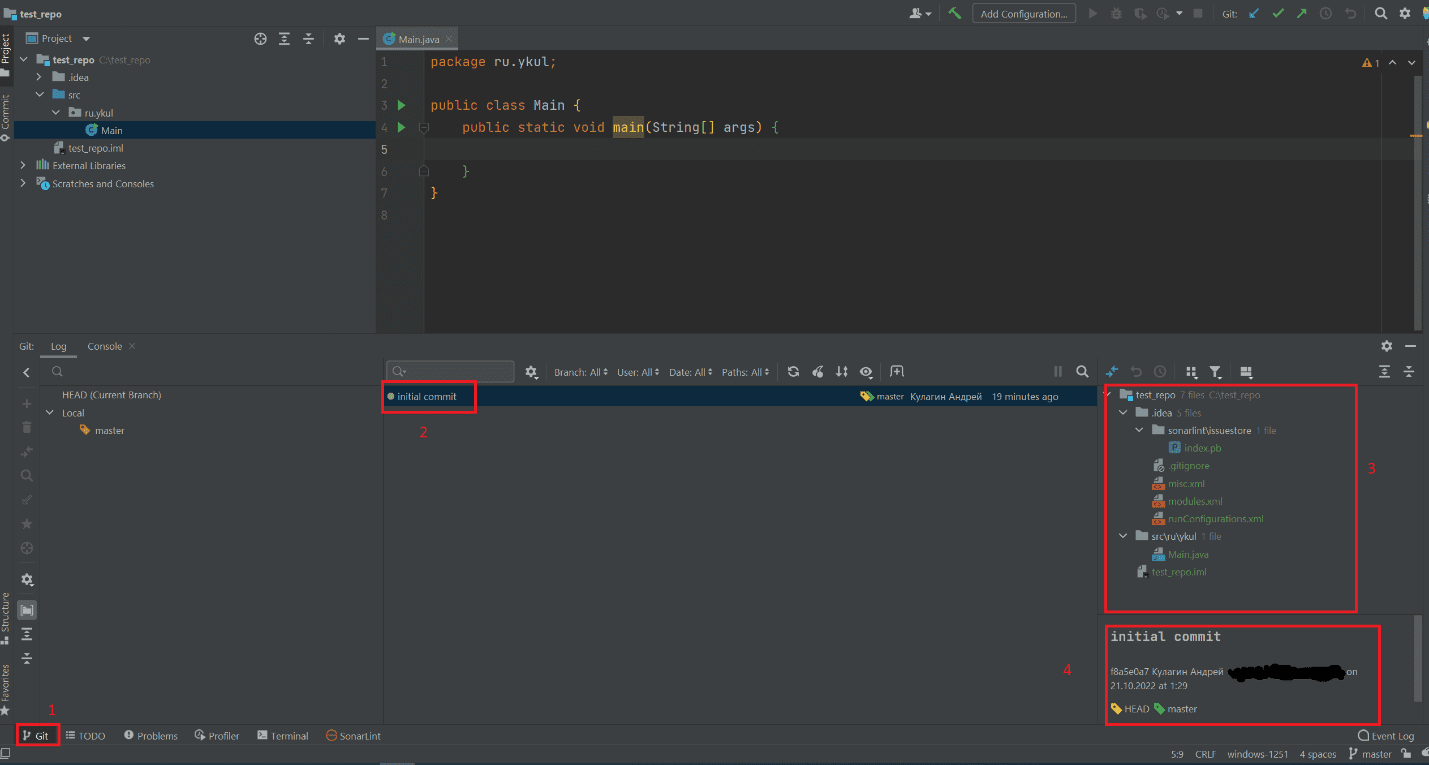1429x765 pixels.
Task: Open the User: All filter dropdown
Action: click(639, 372)
